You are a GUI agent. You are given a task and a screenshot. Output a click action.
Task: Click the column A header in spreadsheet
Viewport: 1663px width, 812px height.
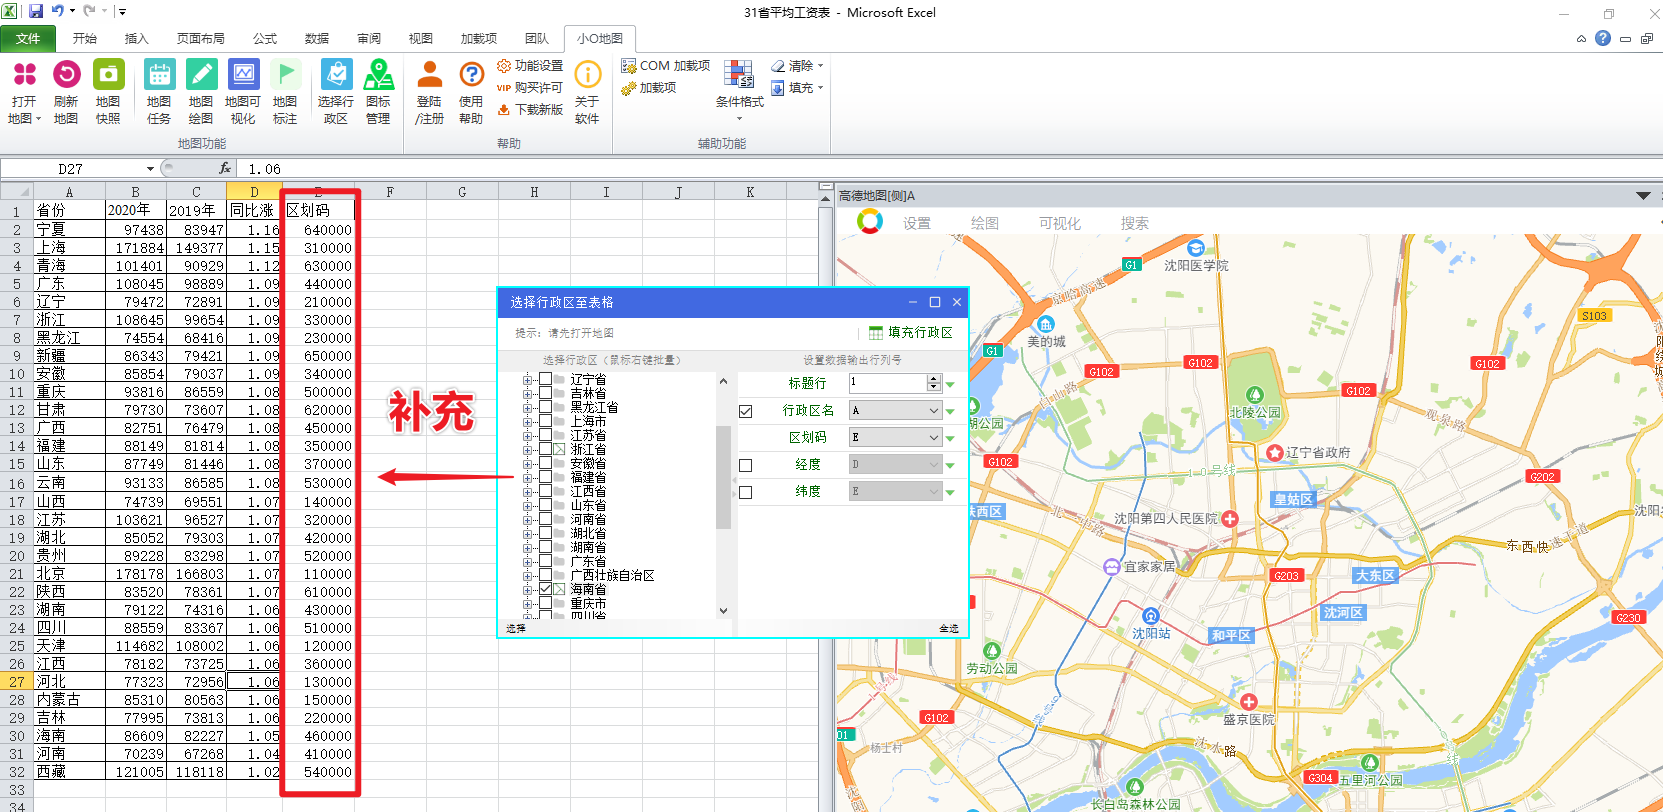pos(69,192)
